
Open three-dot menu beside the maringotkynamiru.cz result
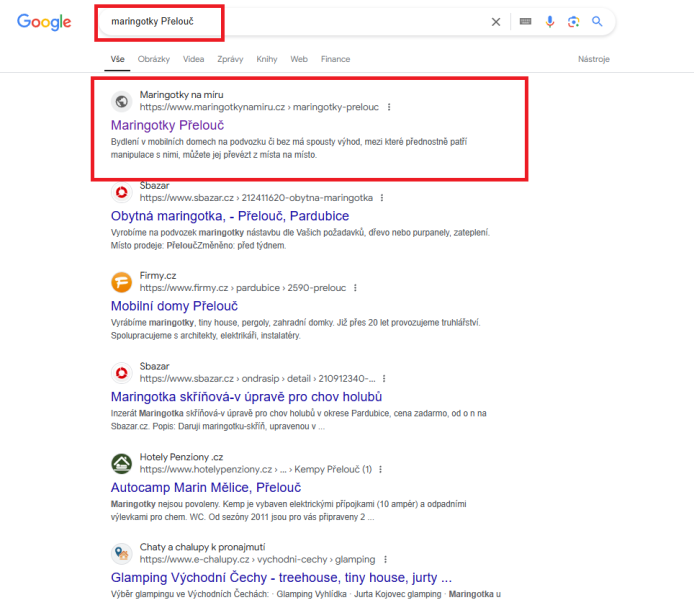tap(389, 107)
